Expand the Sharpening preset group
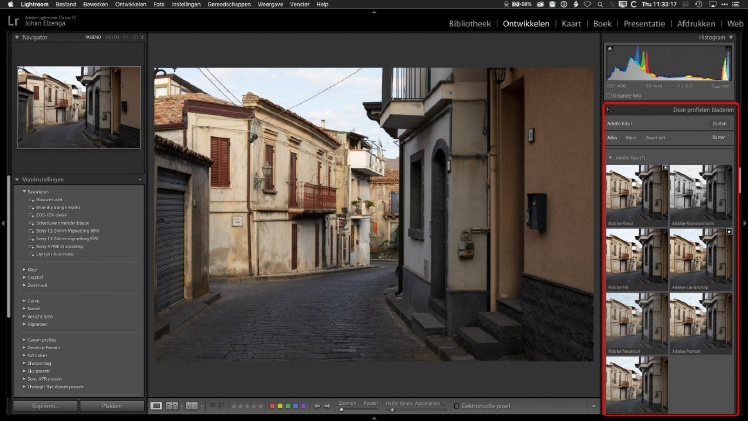 24,363
